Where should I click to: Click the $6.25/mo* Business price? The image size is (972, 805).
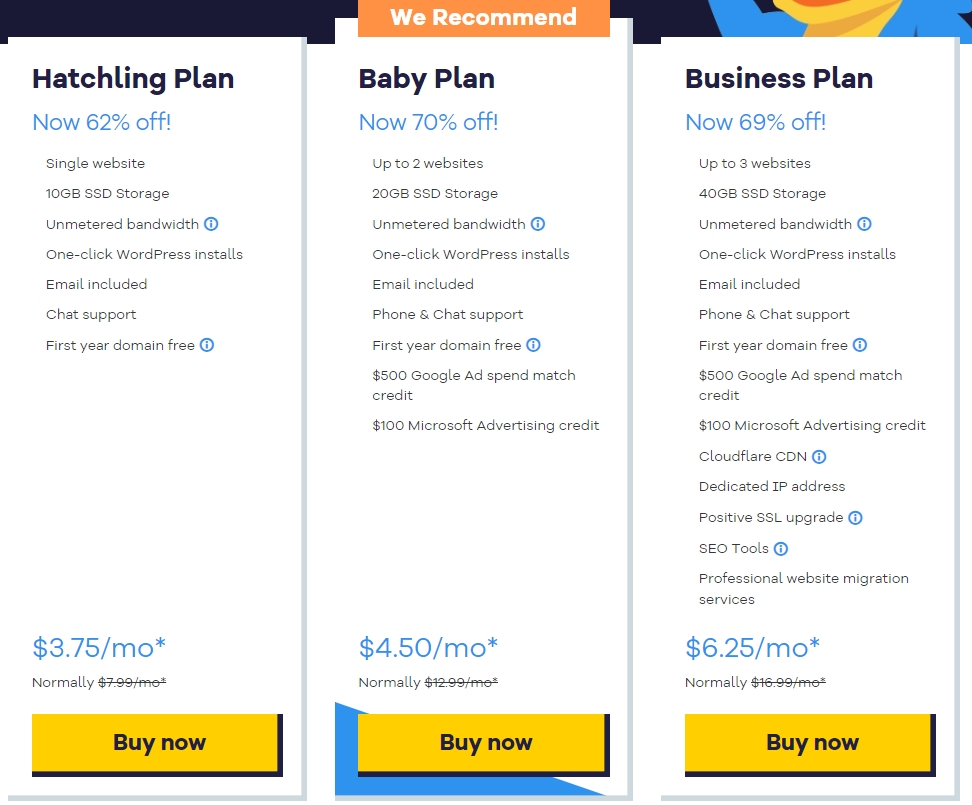[752, 647]
